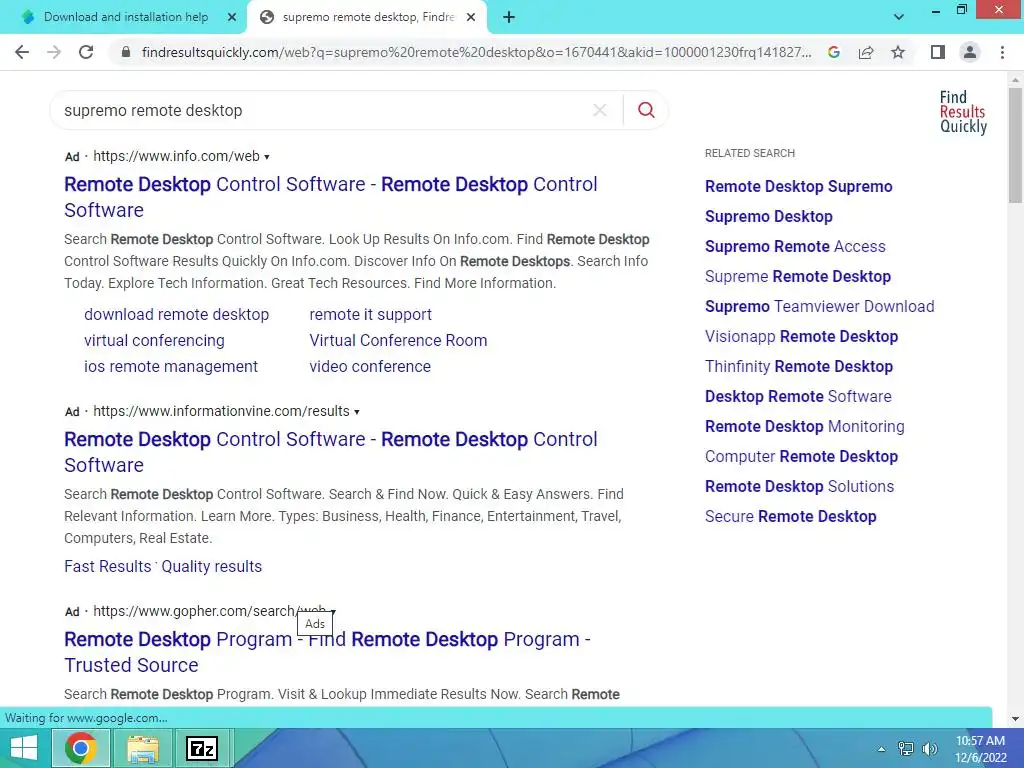The height and width of the screenshot is (768, 1024).
Task: Select related search Supremo Teamviewer Download
Action: [820, 306]
